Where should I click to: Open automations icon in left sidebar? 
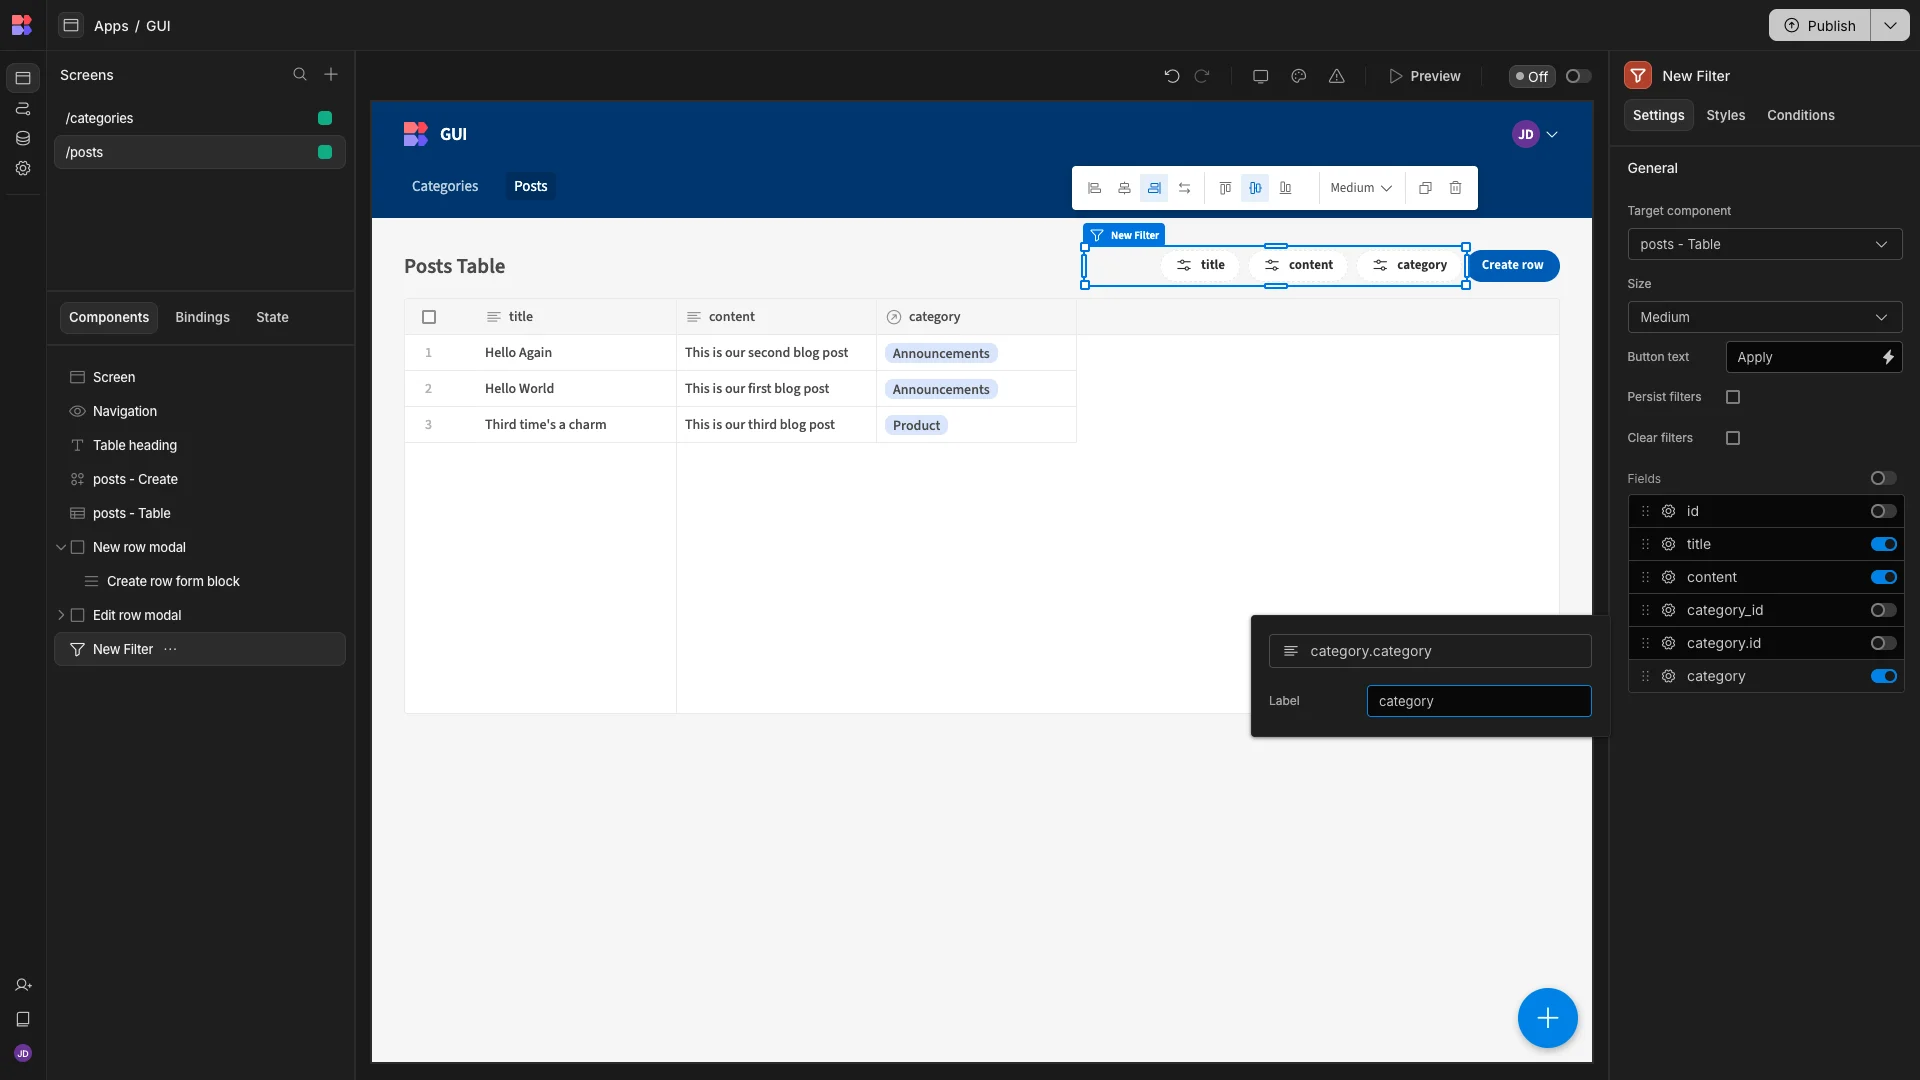coord(23,108)
